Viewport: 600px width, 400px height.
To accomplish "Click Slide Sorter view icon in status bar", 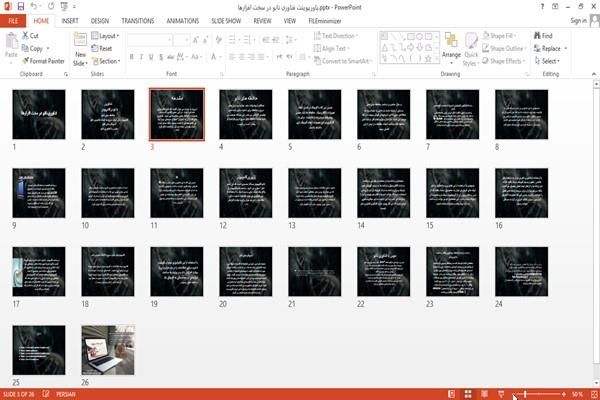I will tap(468, 394).
